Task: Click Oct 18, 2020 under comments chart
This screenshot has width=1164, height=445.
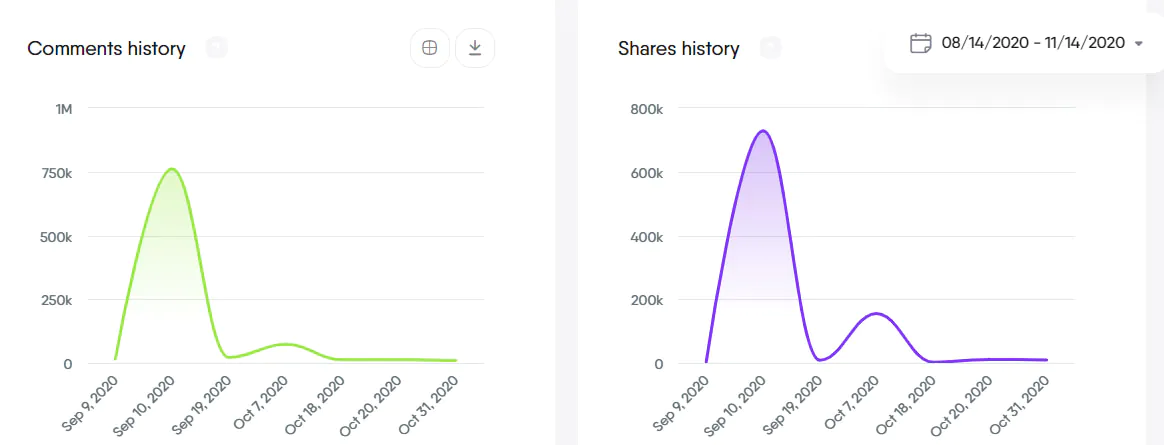Action: [x=316, y=406]
